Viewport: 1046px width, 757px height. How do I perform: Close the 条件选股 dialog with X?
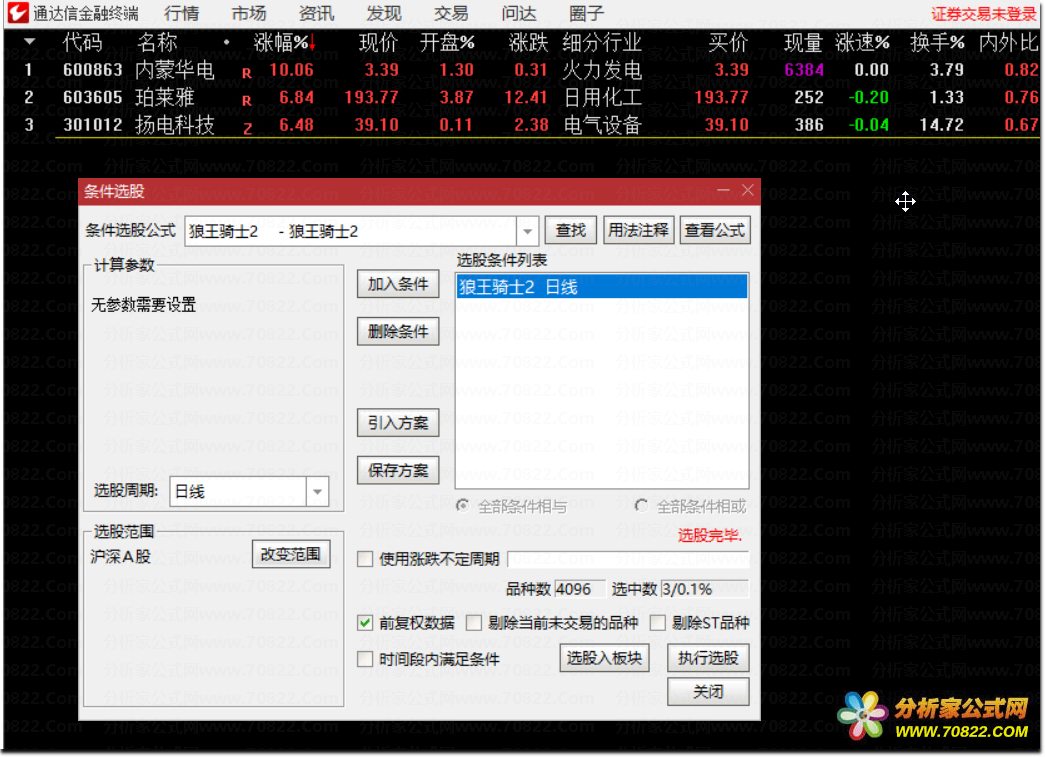[x=748, y=191]
